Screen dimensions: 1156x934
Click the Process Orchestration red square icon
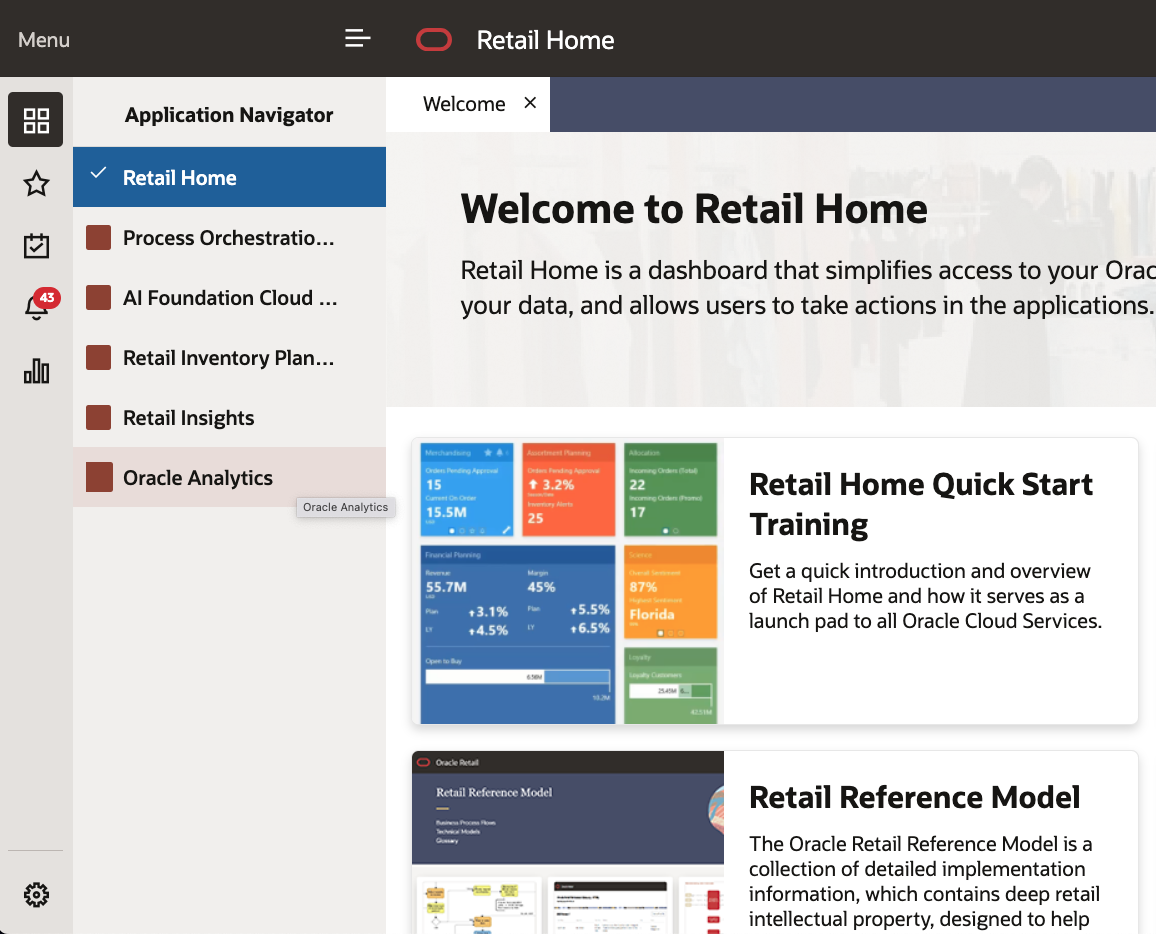99,238
